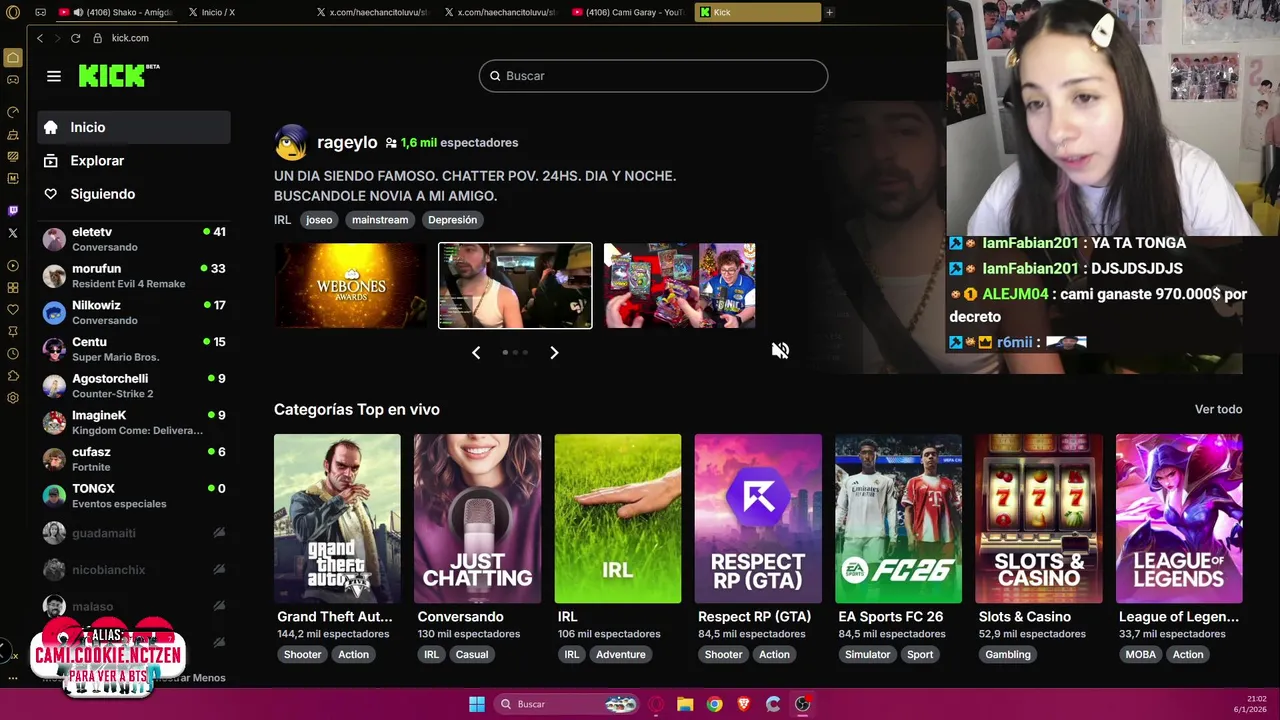Open Slots & Casino category card

1039,519
